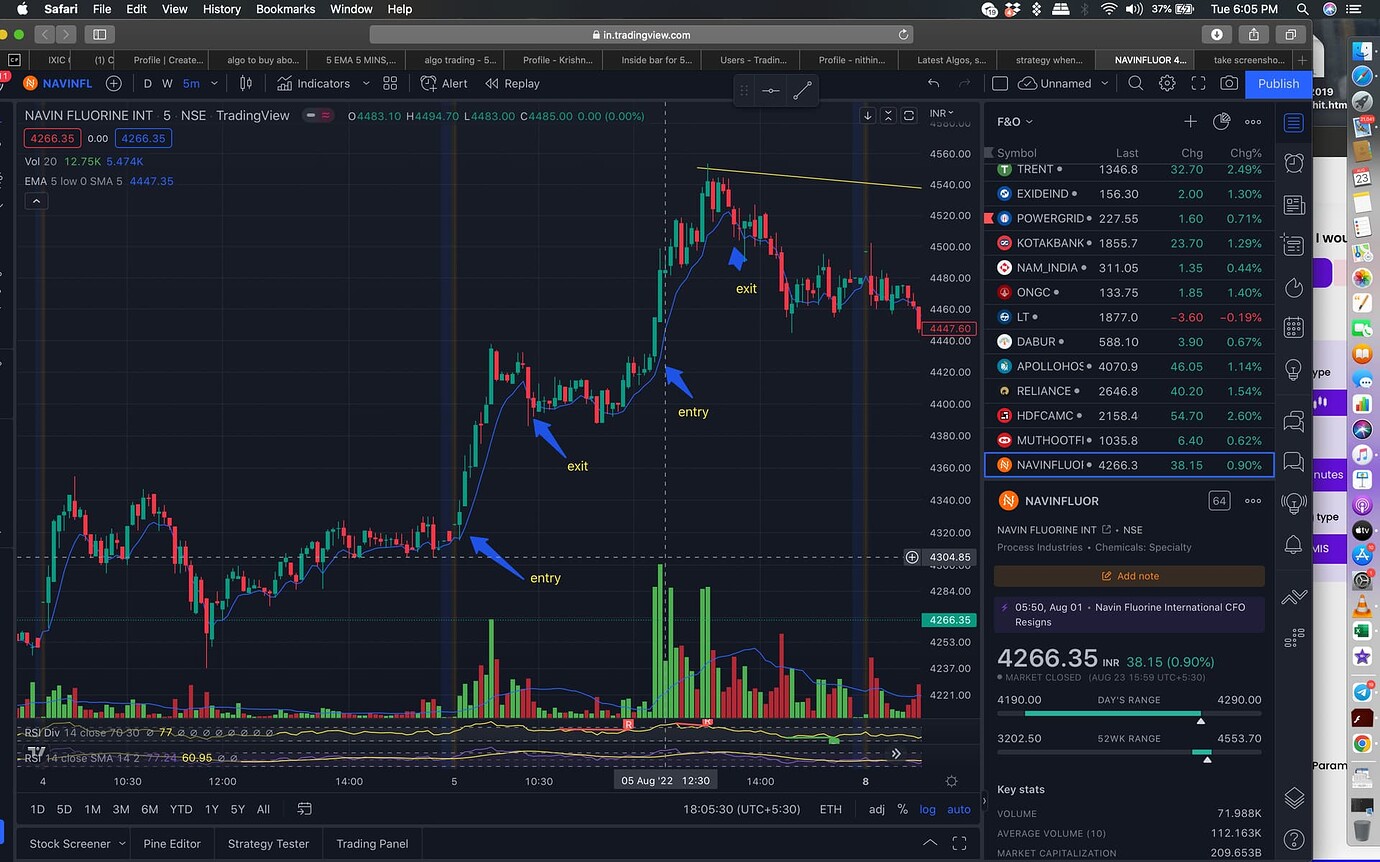Click Add note for NAVINFLUOR
This screenshot has width=1380, height=862.
coord(1129,576)
